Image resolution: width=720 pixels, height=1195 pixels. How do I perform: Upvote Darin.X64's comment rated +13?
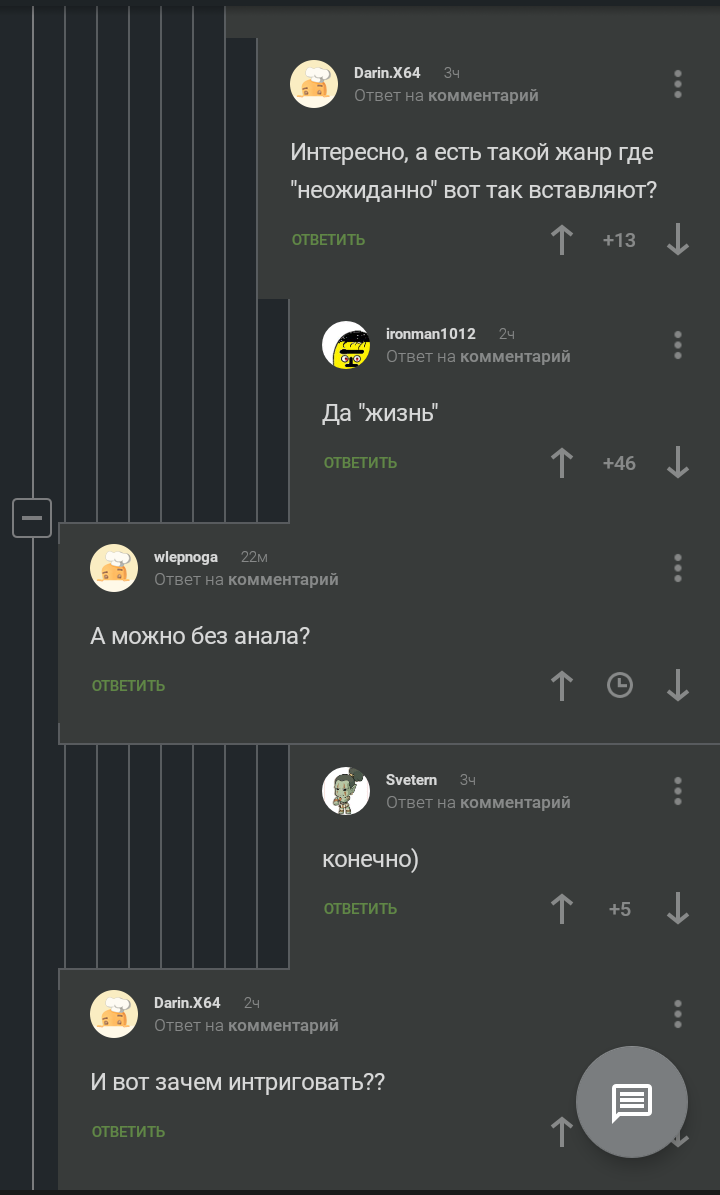click(562, 240)
